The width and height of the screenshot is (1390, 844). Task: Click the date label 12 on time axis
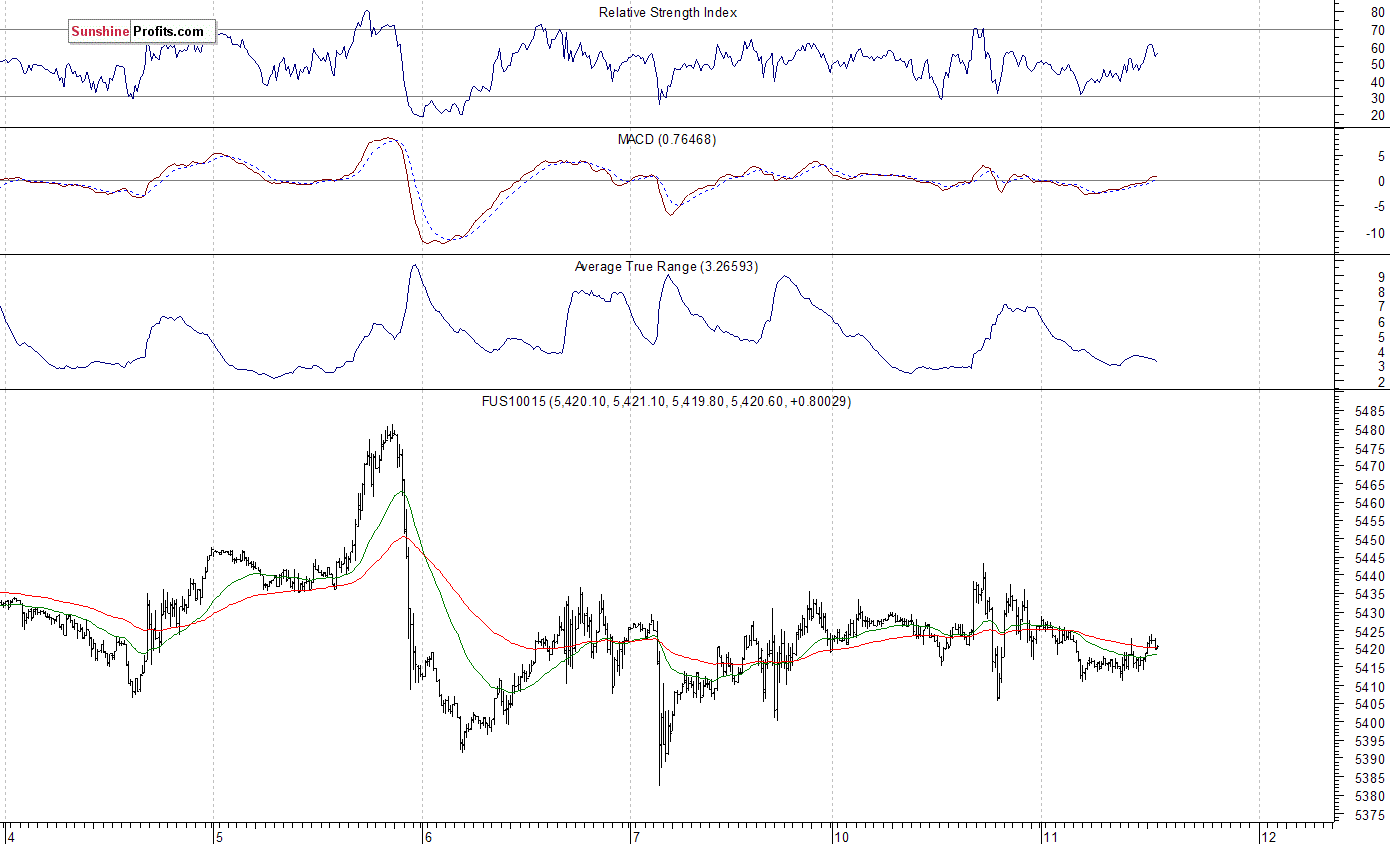pos(1269,836)
